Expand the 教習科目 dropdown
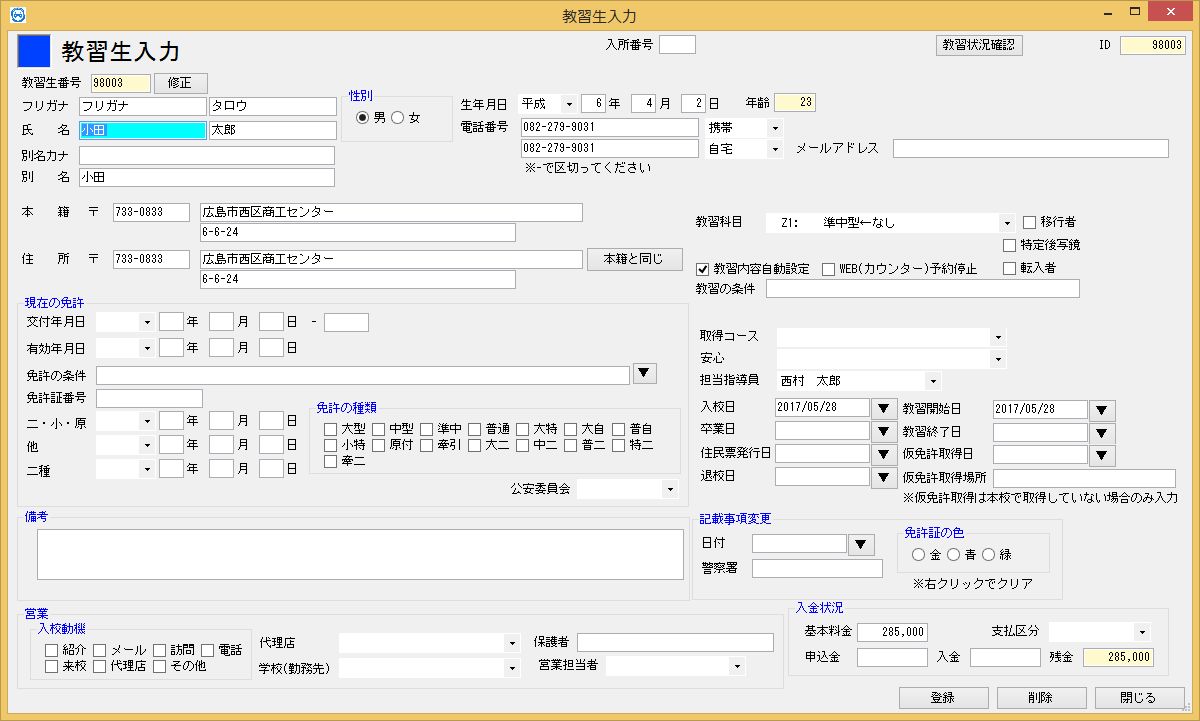Image resolution: width=1200 pixels, height=721 pixels. click(1007, 223)
